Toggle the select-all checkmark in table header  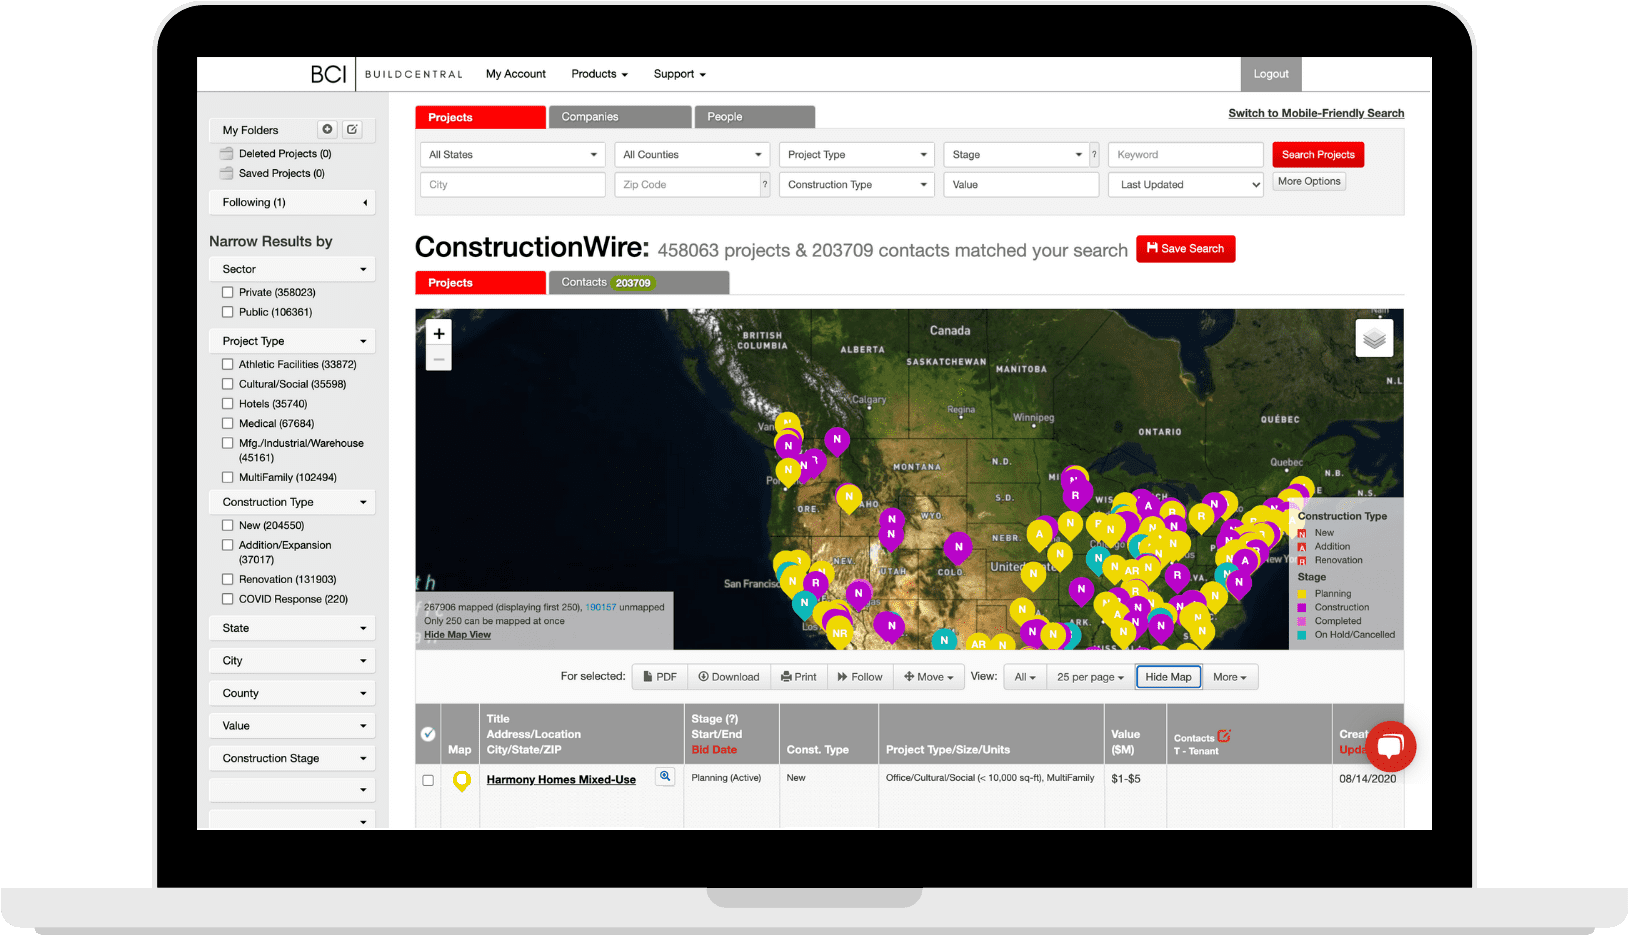tap(428, 734)
